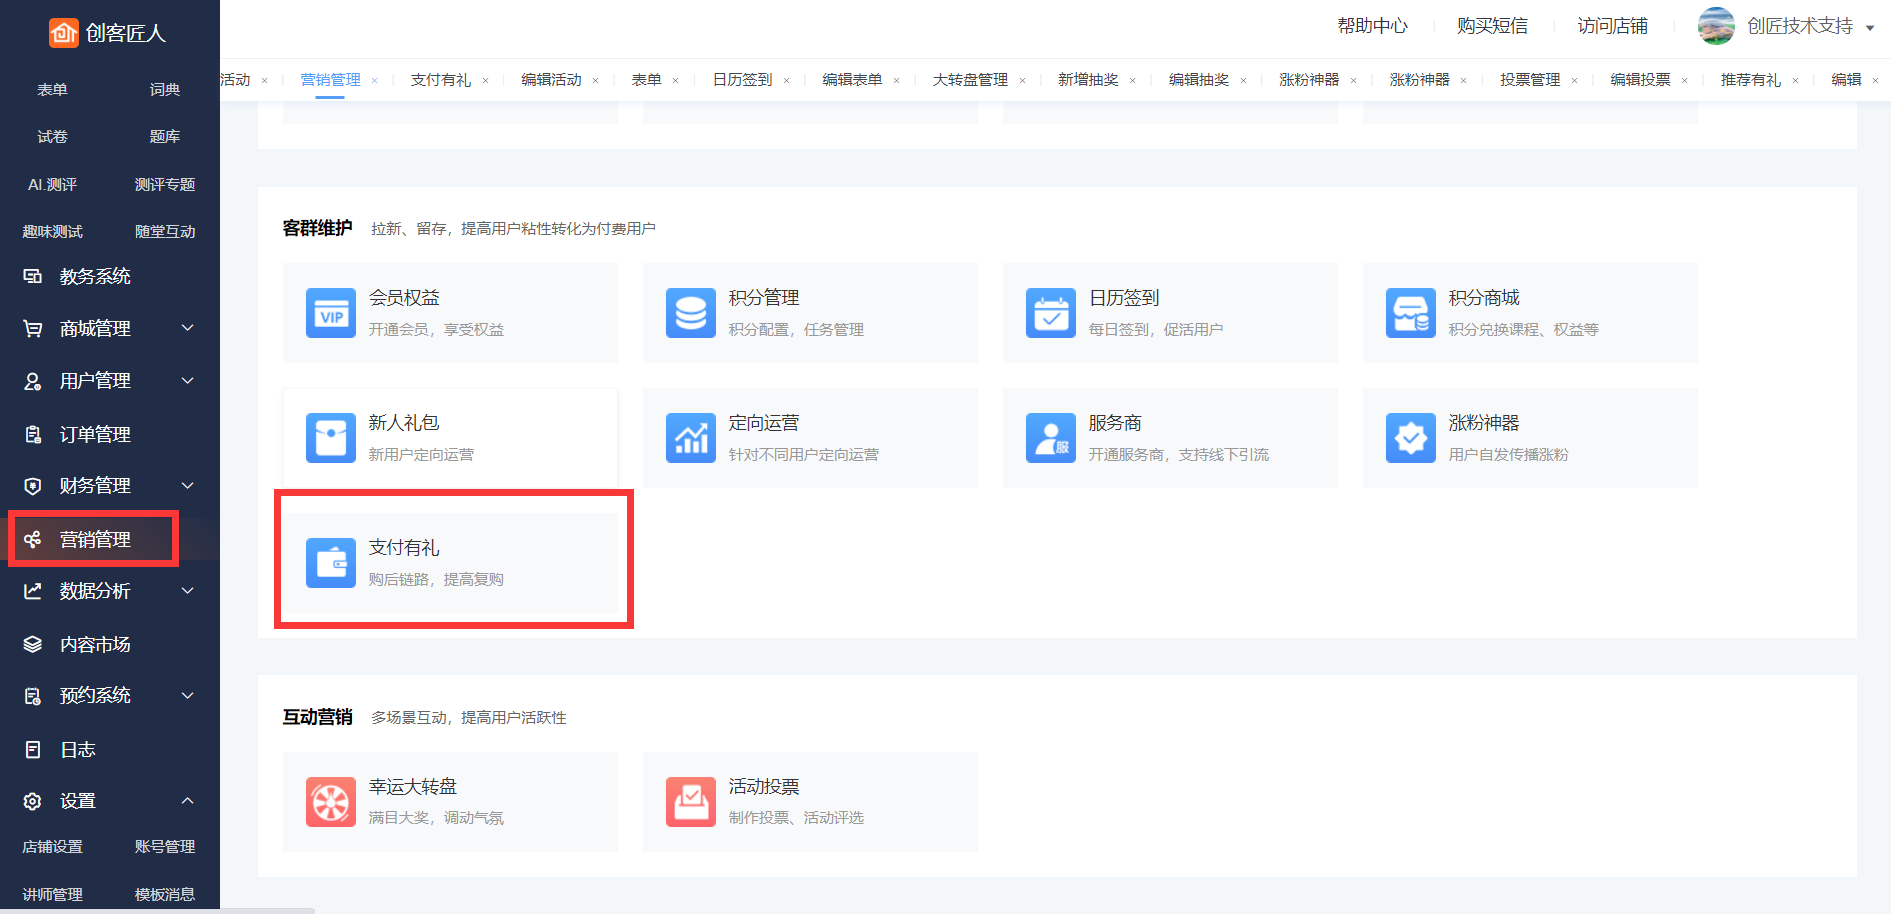
Task: Click the 定向运营 chart icon
Action: pos(691,439)
